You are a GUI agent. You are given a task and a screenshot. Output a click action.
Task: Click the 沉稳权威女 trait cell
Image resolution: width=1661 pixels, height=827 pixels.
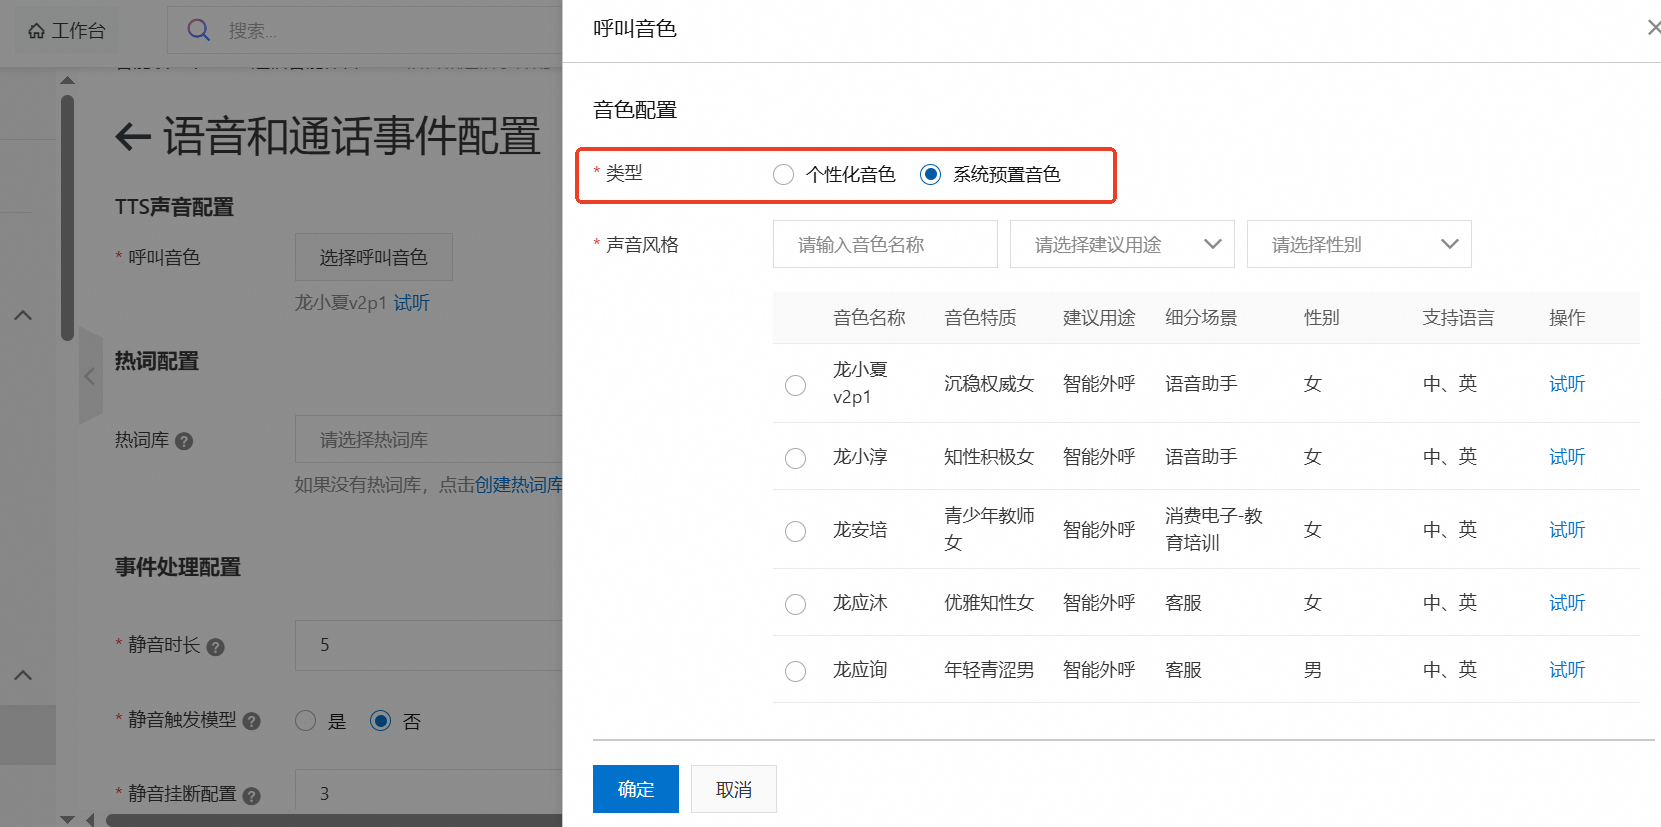[989, 384]
